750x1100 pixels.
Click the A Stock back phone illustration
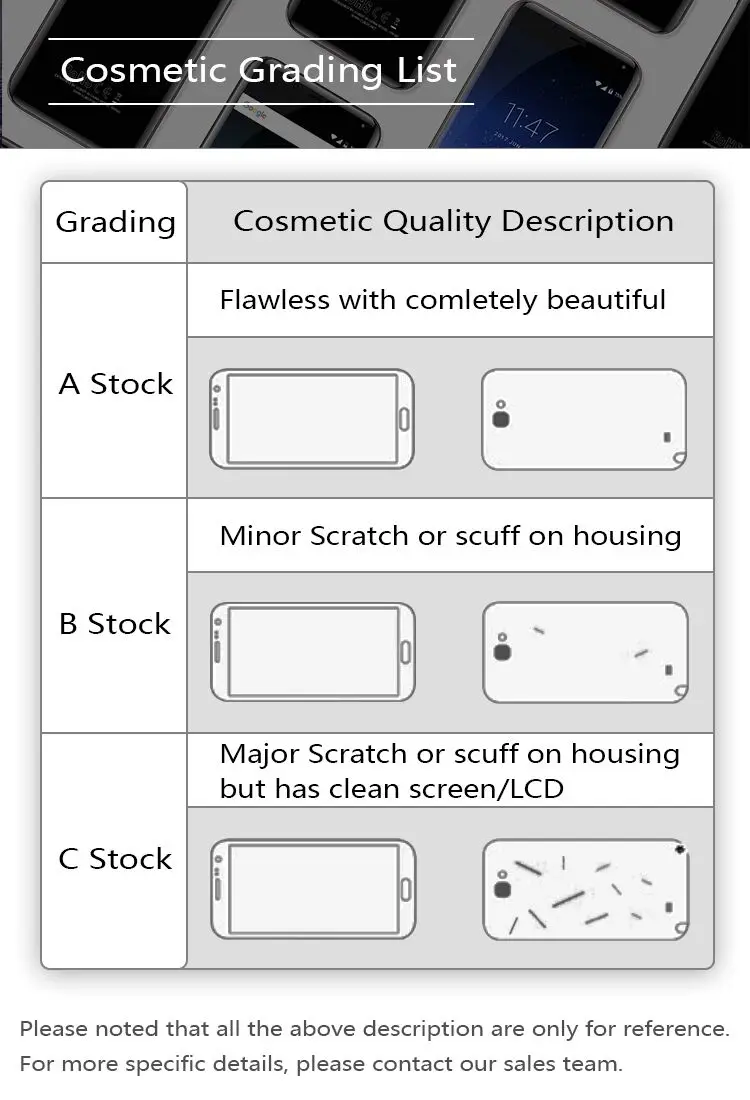click(x=584, y=420)
